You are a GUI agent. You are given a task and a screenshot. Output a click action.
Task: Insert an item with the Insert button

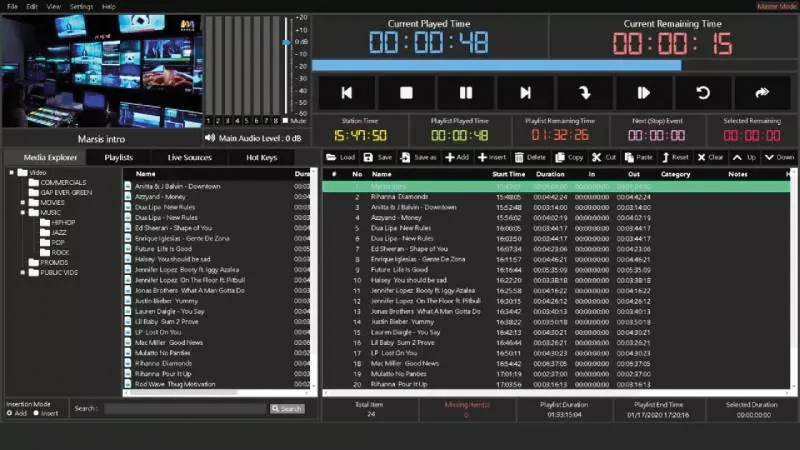click(492, 158)
